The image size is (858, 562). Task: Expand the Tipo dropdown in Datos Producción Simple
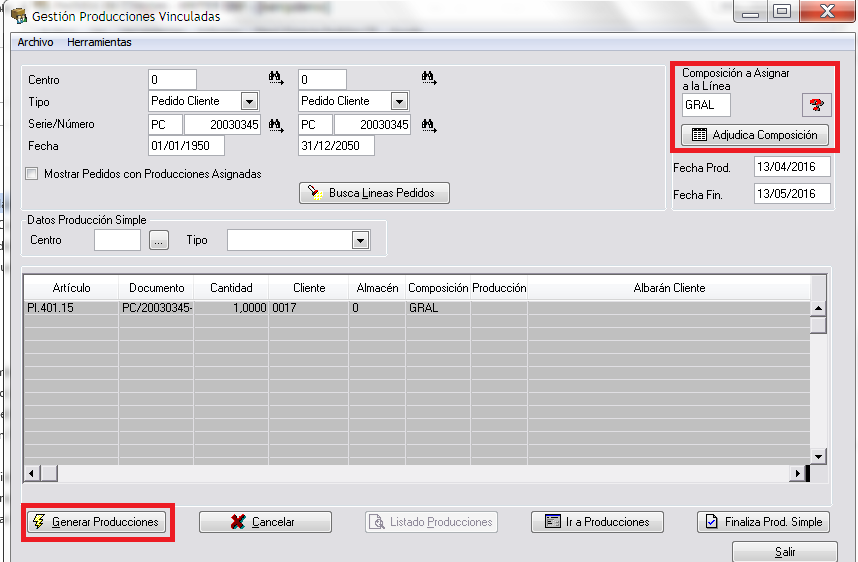[360, 240]
